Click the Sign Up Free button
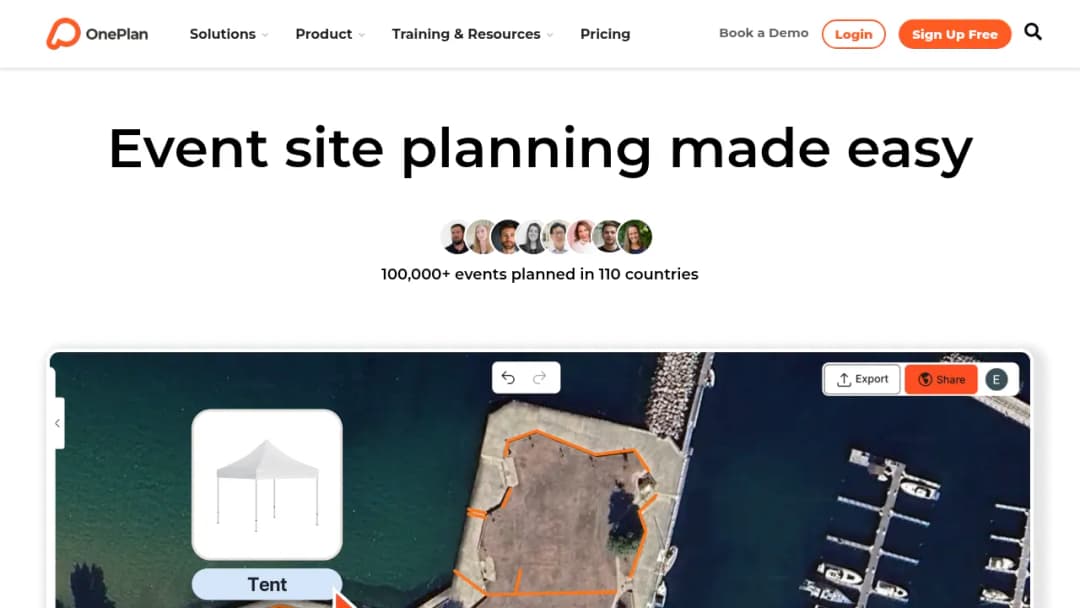The height and width of the screenshot is (608, 1080). 955,34
